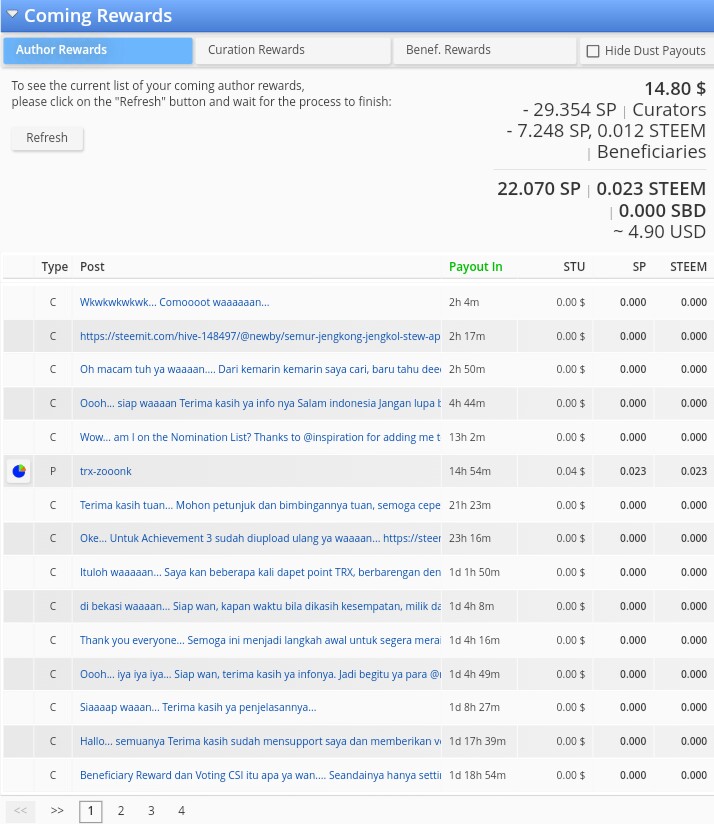The image size is (714, 824).
Task: Open the 'Oh macam tuh ya waaaan' comment
Action: click(x=260, y=369)
